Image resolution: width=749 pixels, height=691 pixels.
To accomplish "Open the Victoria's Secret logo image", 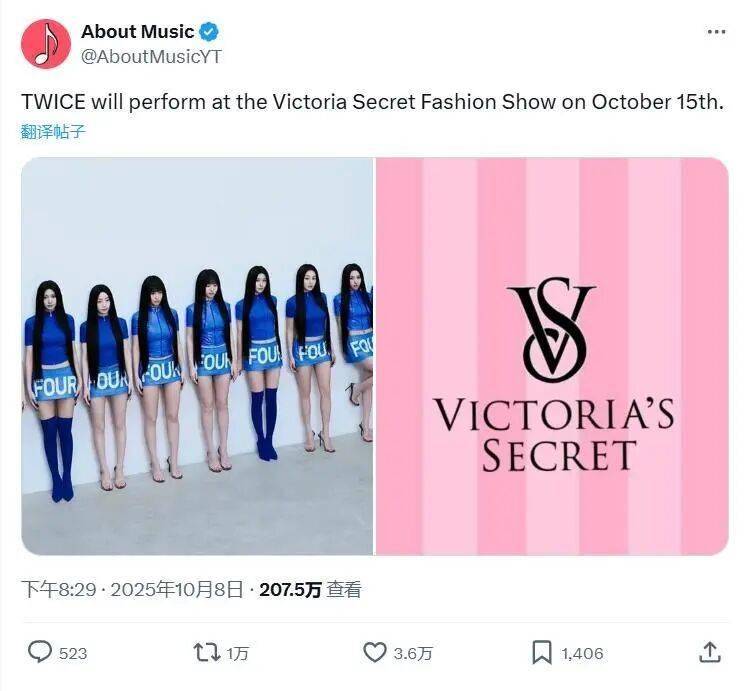I will 552,355.
